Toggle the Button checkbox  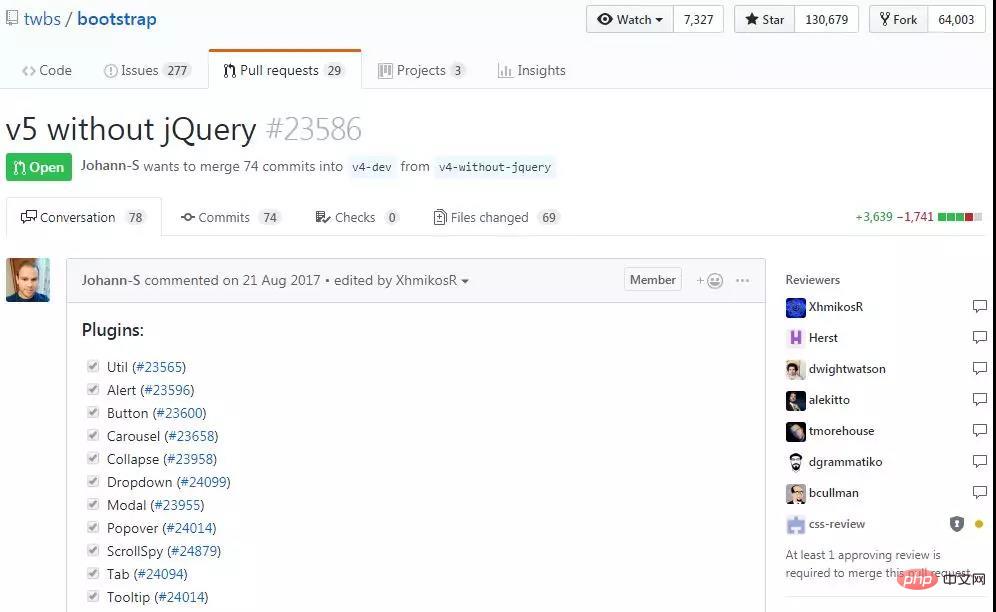coord(93,412)
